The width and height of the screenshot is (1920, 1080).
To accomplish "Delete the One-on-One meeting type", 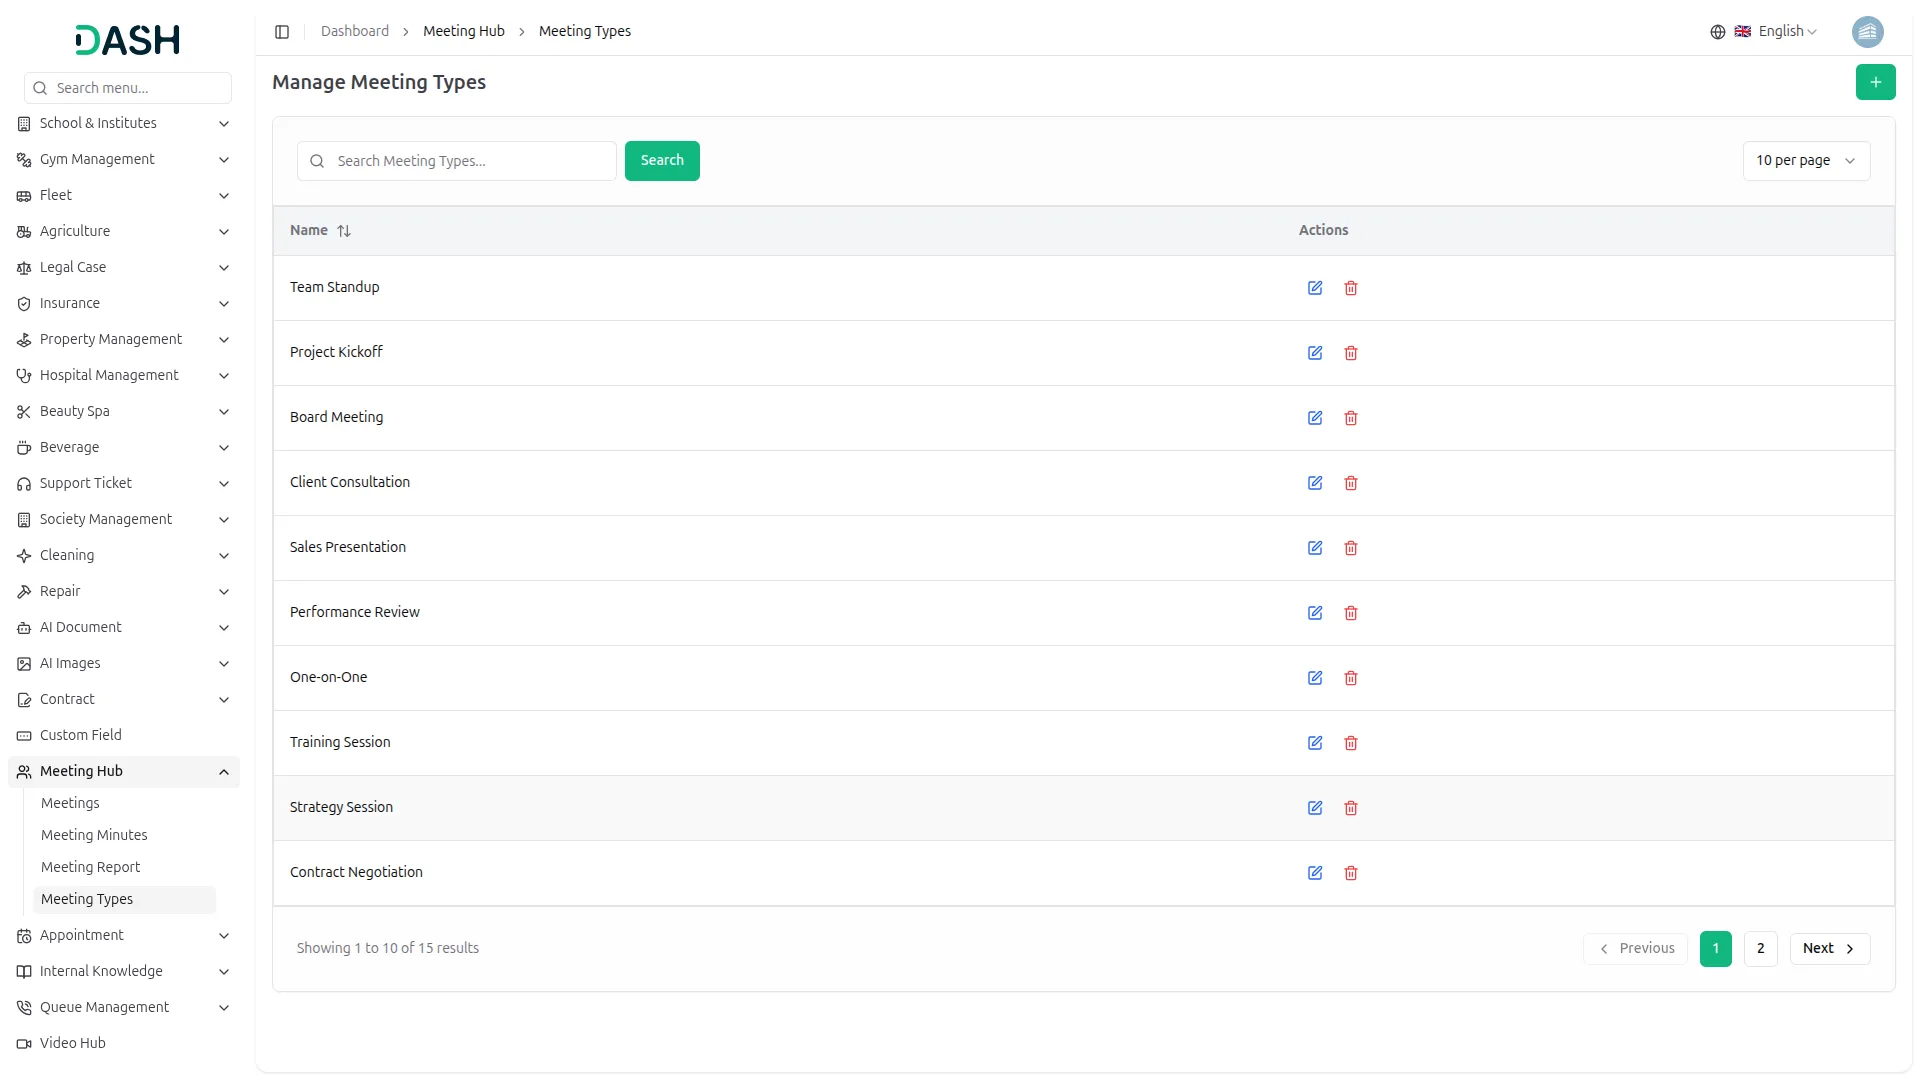I will (x=1351, y=678).
